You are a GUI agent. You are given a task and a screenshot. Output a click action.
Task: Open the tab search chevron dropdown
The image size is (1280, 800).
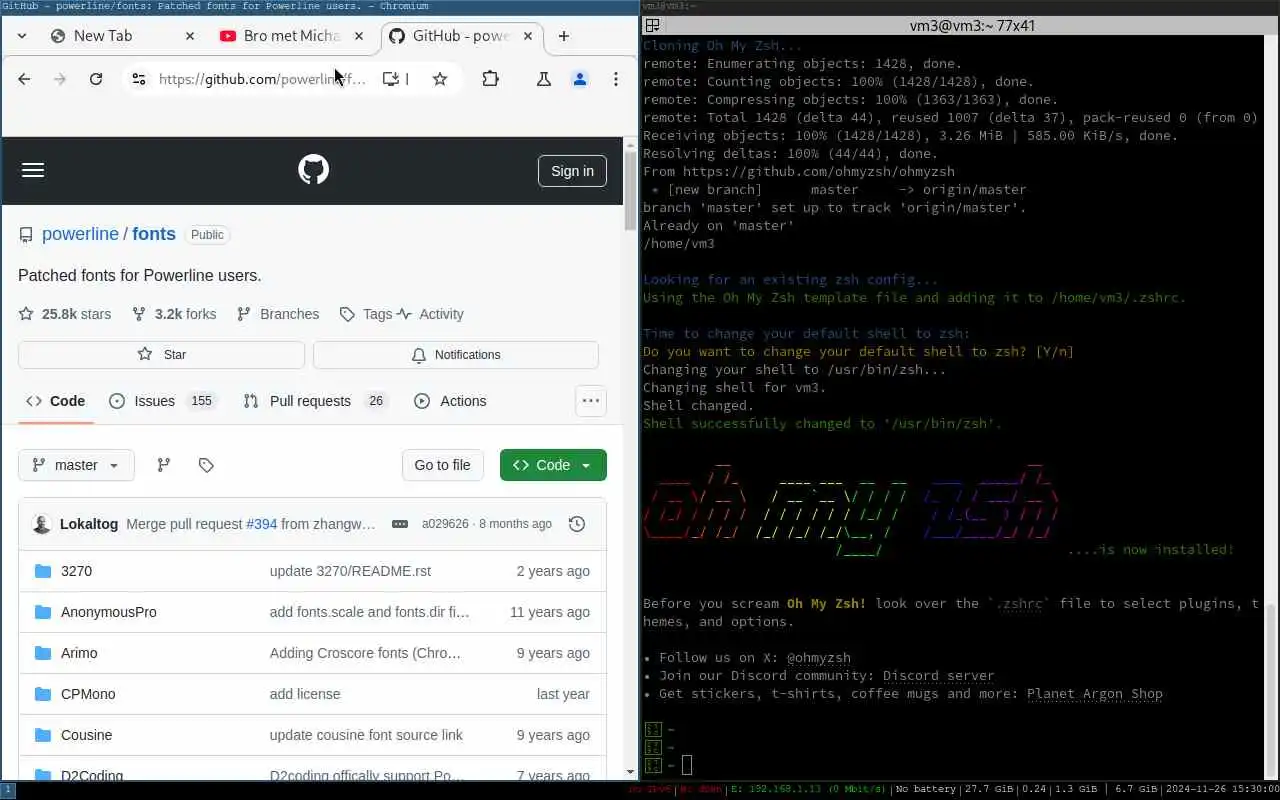click(22, 36)
